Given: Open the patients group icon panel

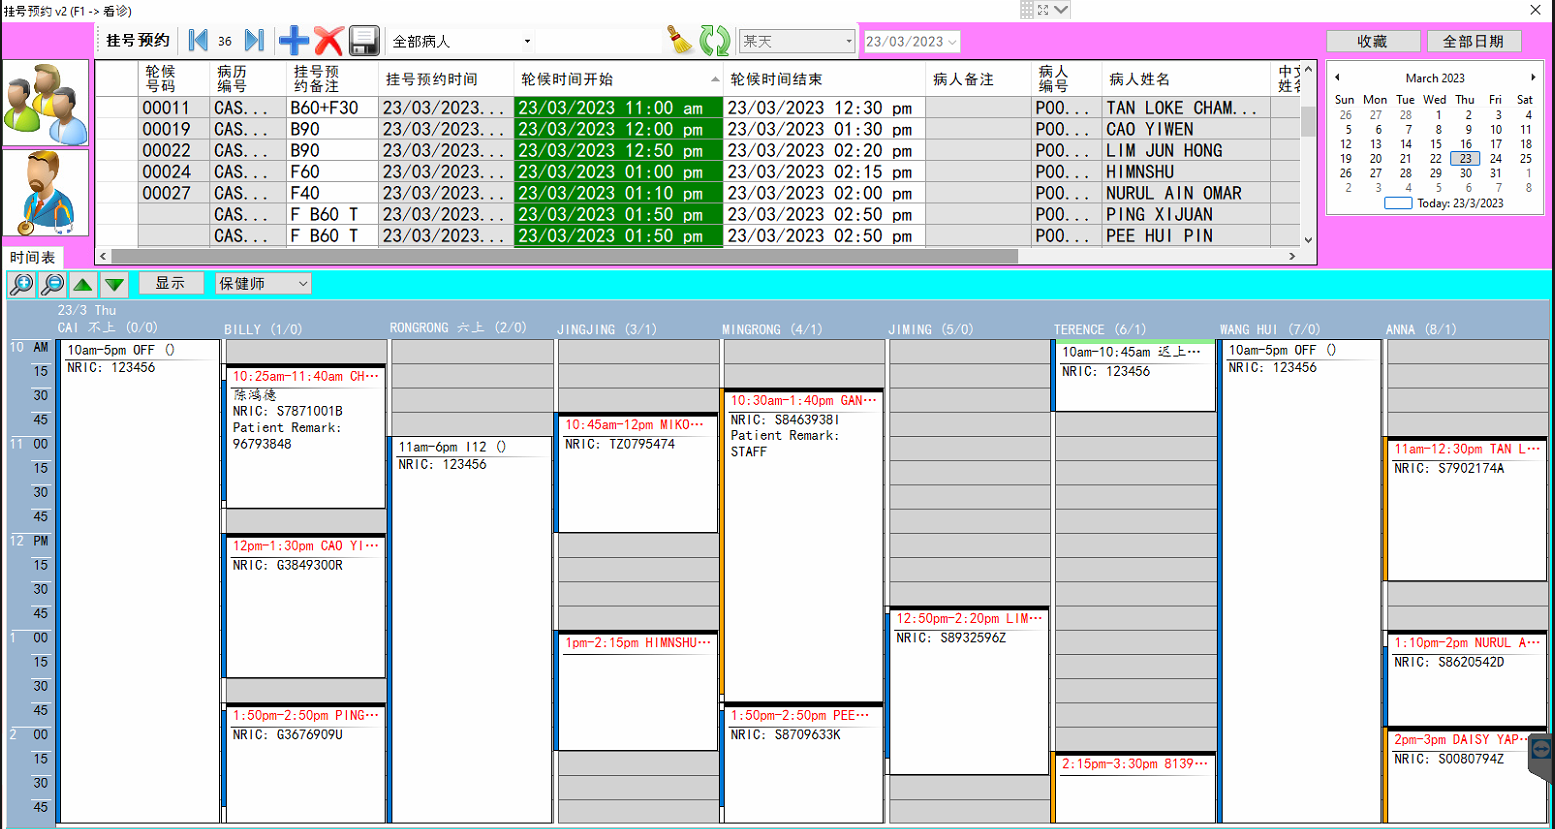Looking at the screenshot, I should pyautogui.click(x=46, y=104).
